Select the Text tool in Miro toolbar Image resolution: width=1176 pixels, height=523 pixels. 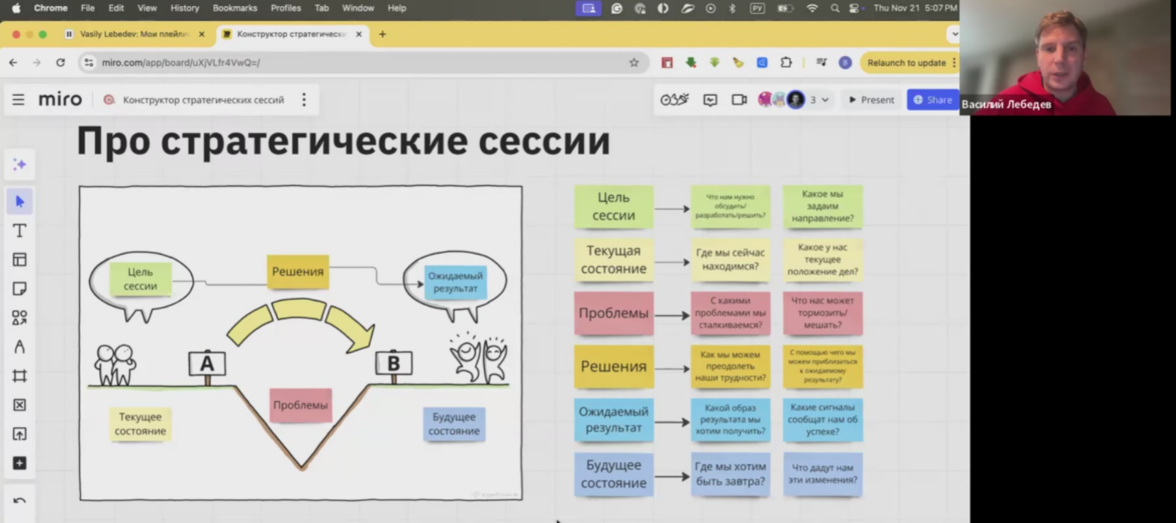pos(20,230)
